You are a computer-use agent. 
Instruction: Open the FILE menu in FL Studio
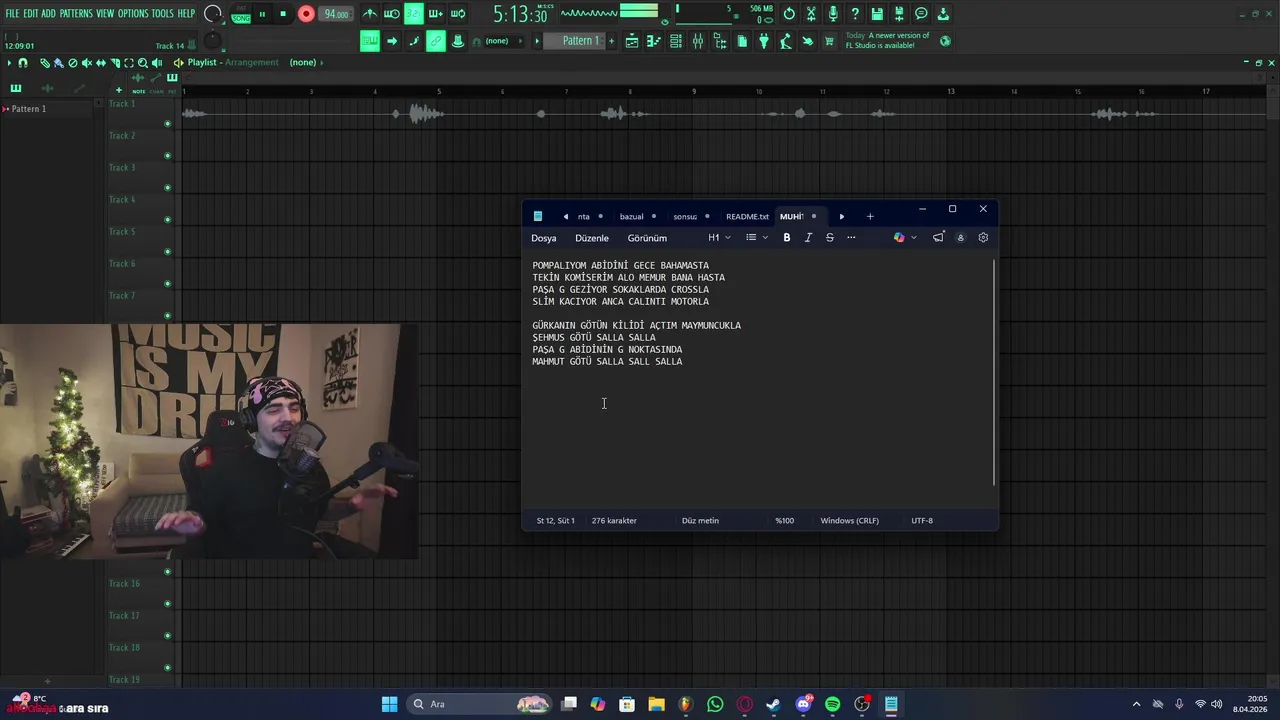tap(12, 14)
